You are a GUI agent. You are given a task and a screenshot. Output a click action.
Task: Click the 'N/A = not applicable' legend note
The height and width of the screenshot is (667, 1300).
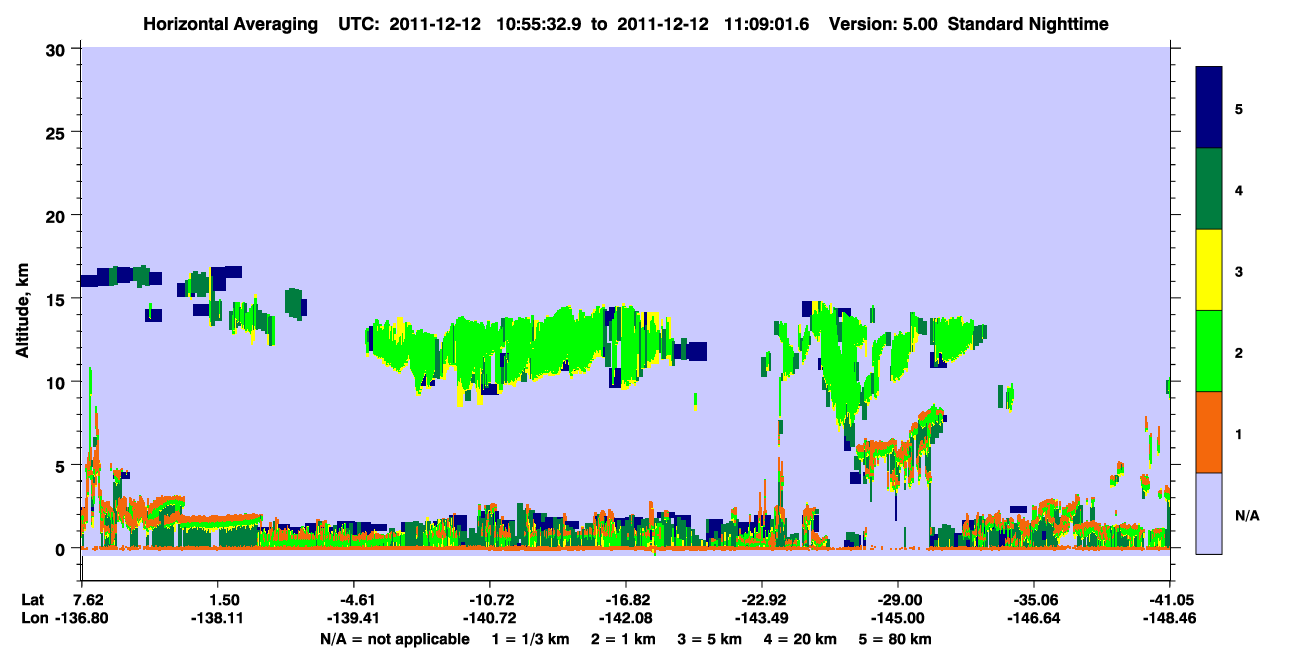tap(395, 638)
